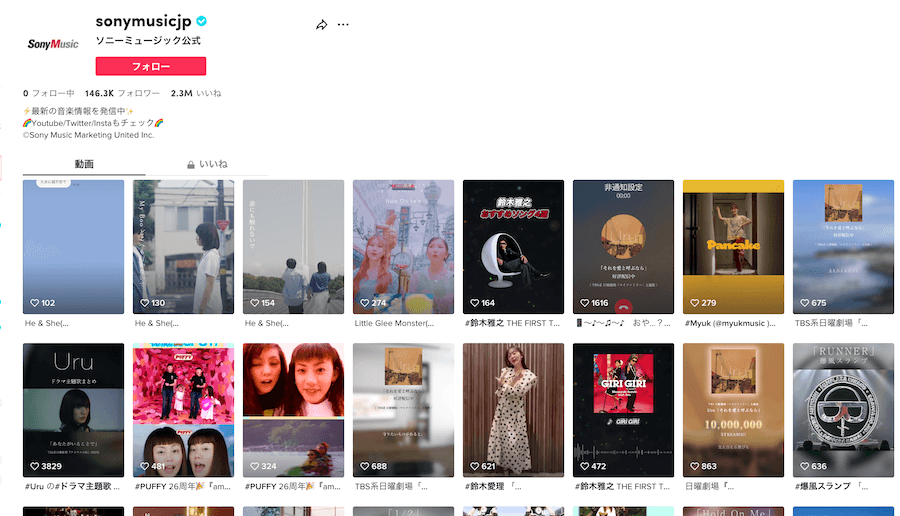Viewport: 900px width, 516px height.
Task: Open the video thumbnail with 154 likes
Action: click(293, 247)
